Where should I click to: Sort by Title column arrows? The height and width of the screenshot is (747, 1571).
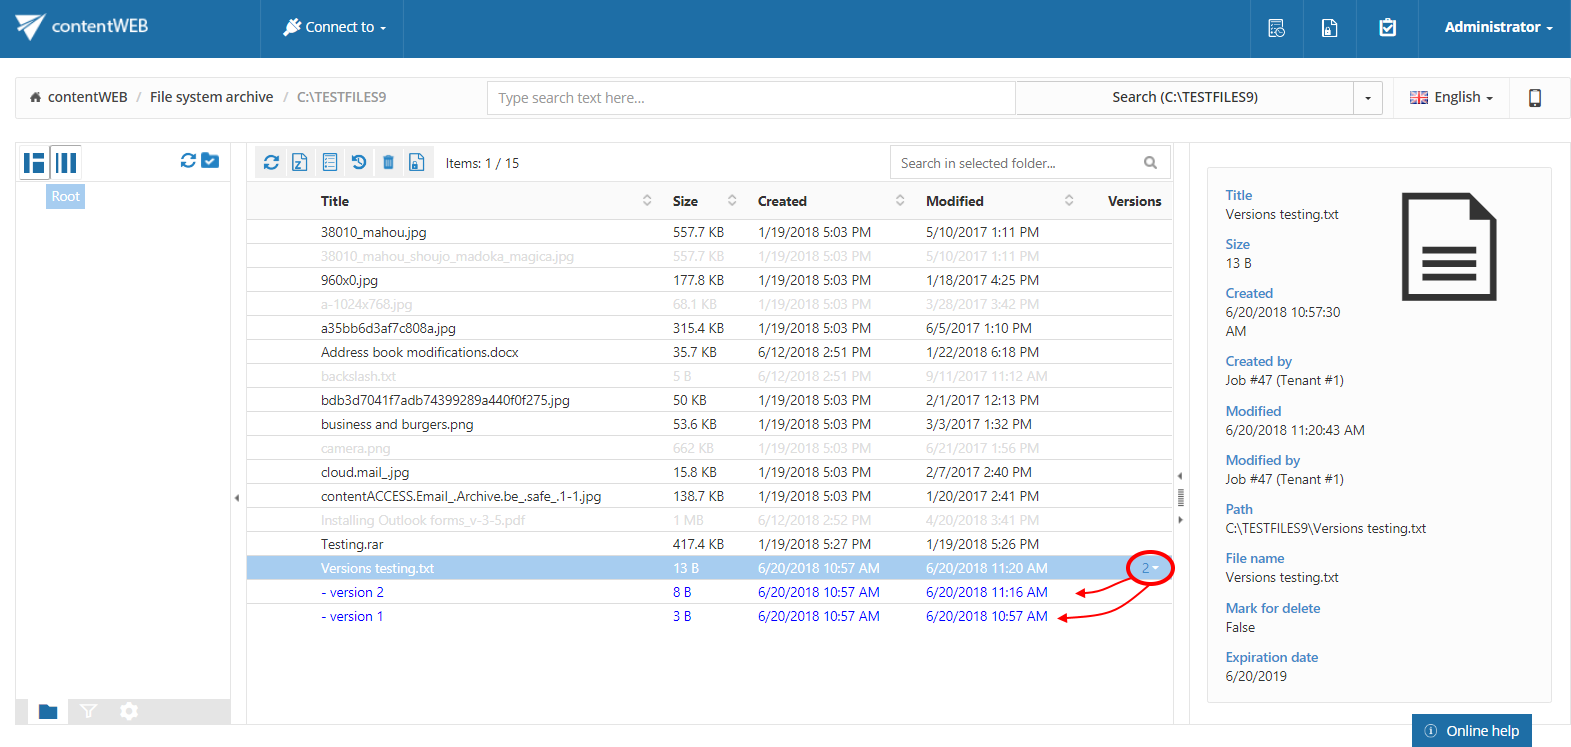[647, 200]
